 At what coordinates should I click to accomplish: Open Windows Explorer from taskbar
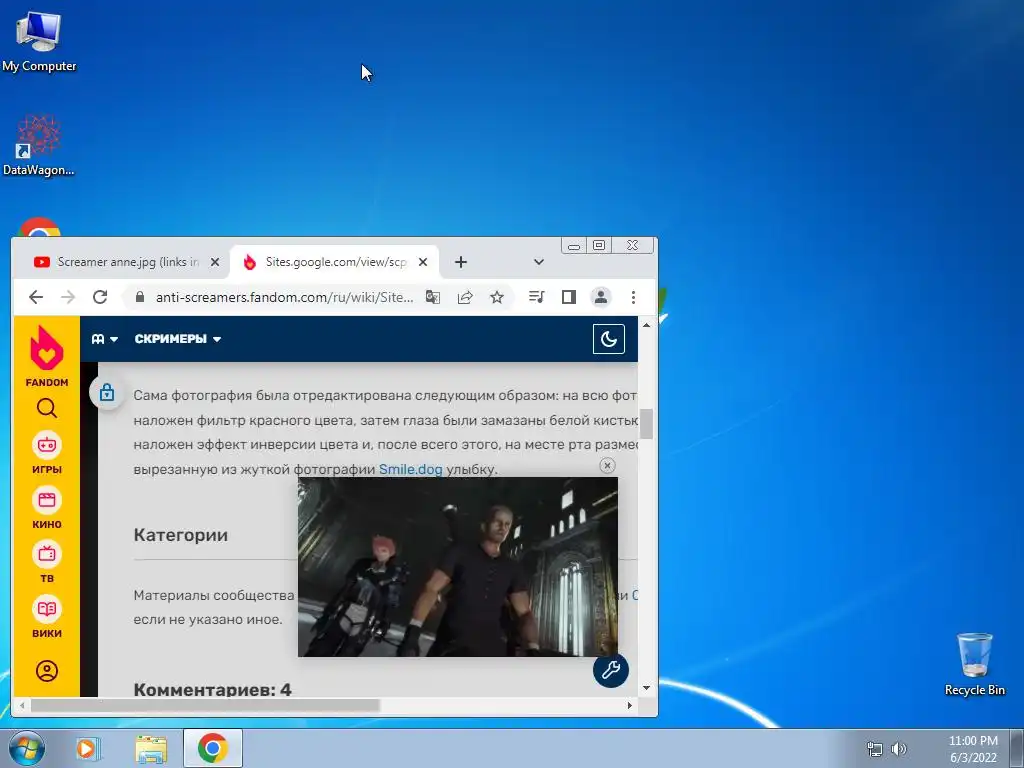(x=151, y=748)
